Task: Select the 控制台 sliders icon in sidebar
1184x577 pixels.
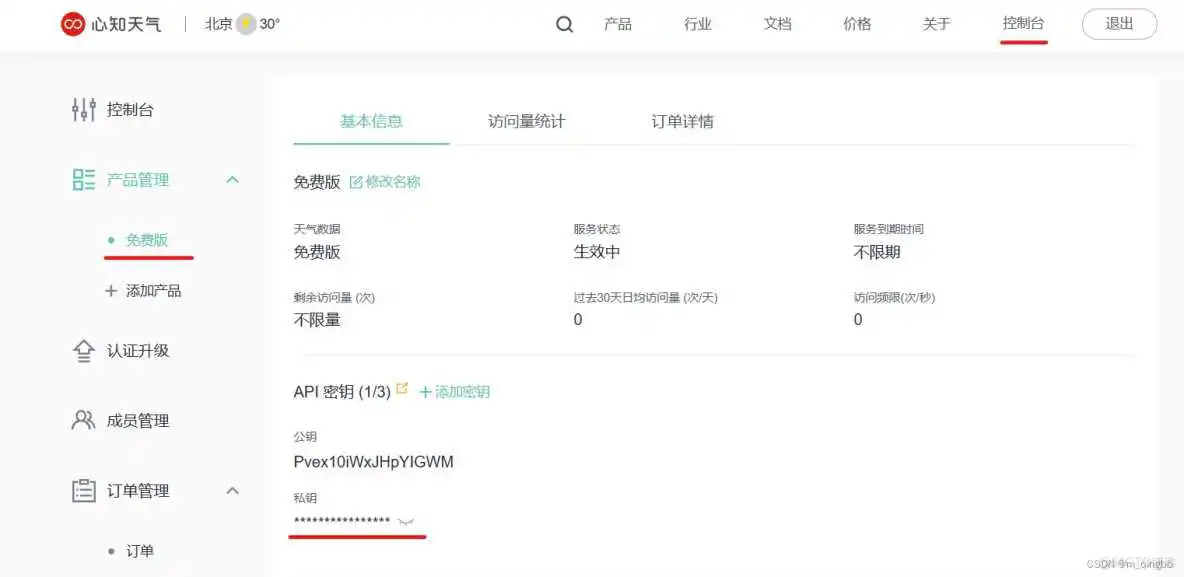Action: pos(84,109)
